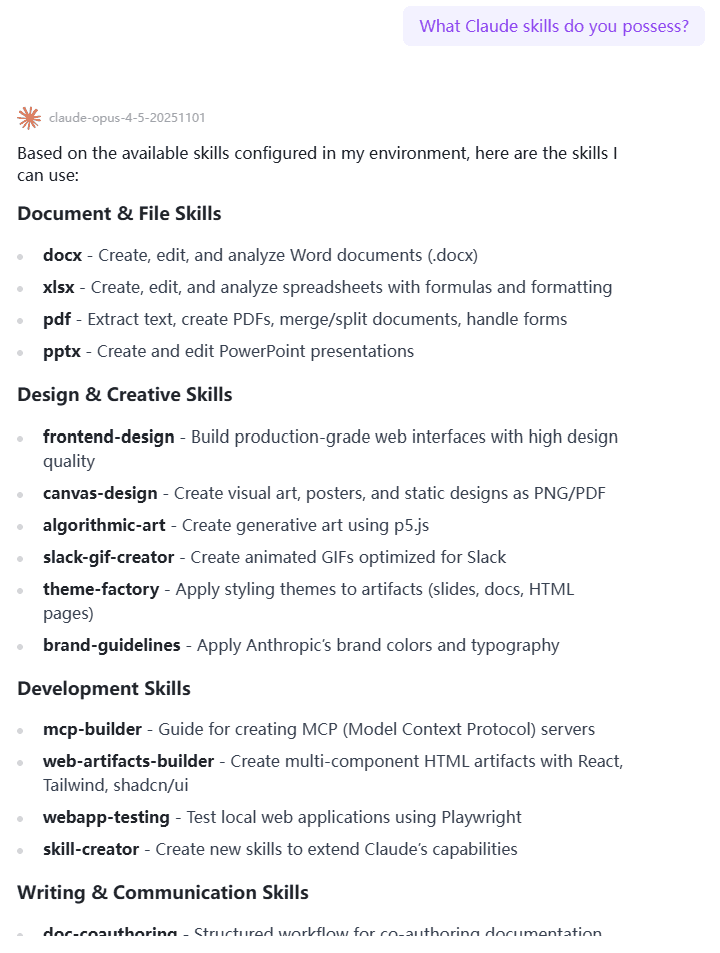Click the webapp-testing skill name
The image size is (720, 953).
pos(106,817)
